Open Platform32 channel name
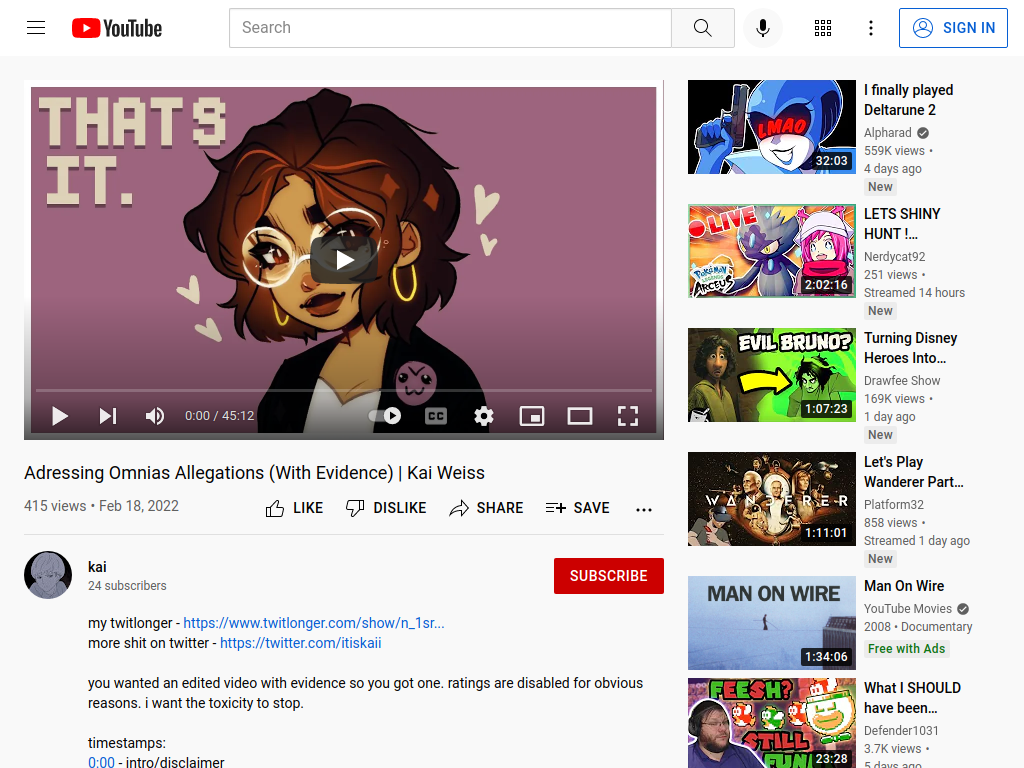The image size is (1024, 768). coord(894,505)
